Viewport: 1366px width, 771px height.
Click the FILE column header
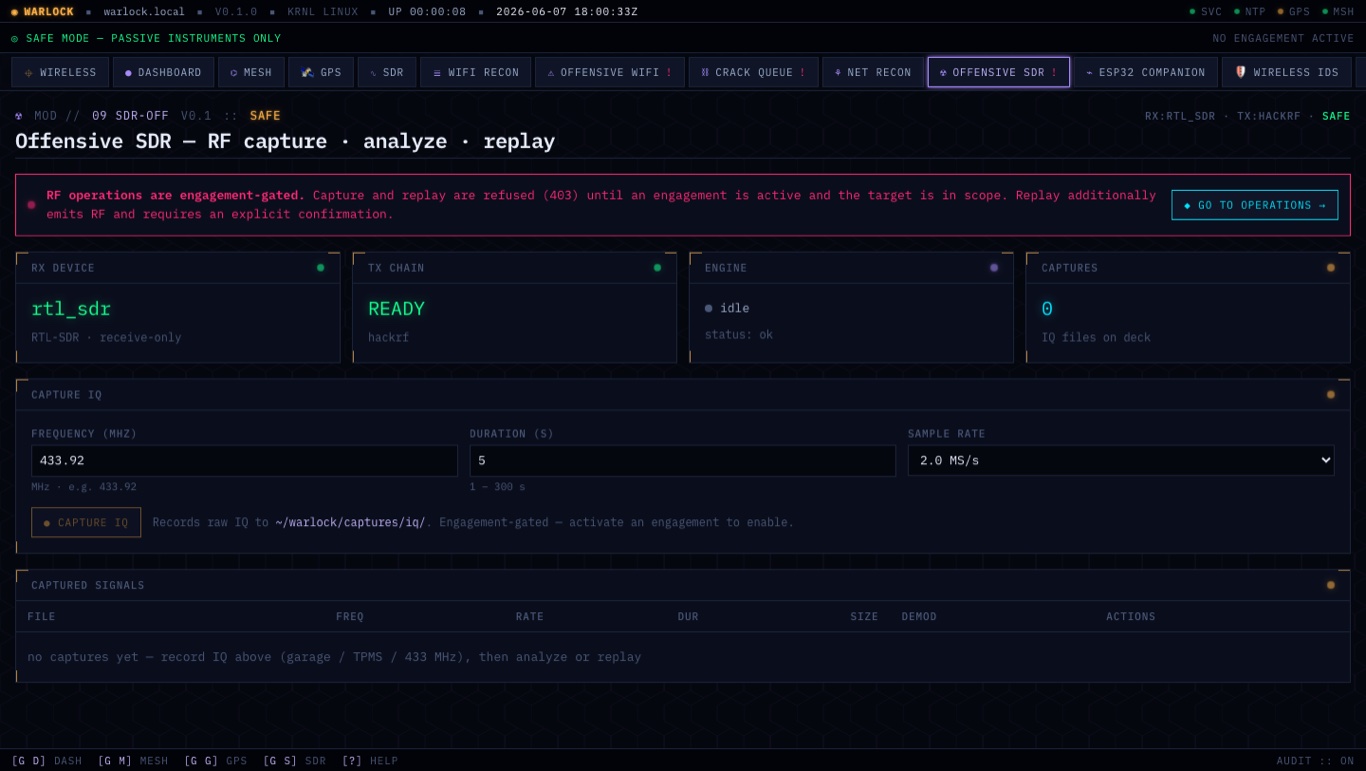pos(41,616)
